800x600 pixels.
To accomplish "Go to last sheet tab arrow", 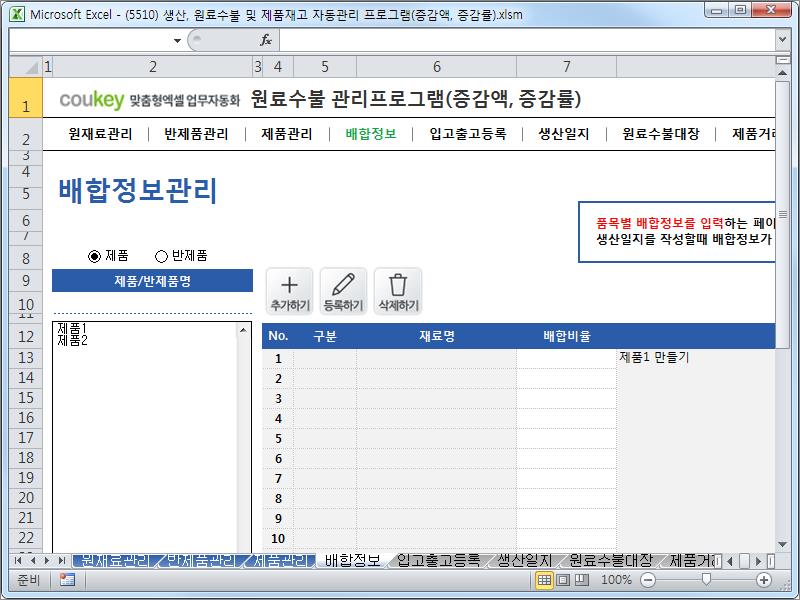I will click(62, 560).
